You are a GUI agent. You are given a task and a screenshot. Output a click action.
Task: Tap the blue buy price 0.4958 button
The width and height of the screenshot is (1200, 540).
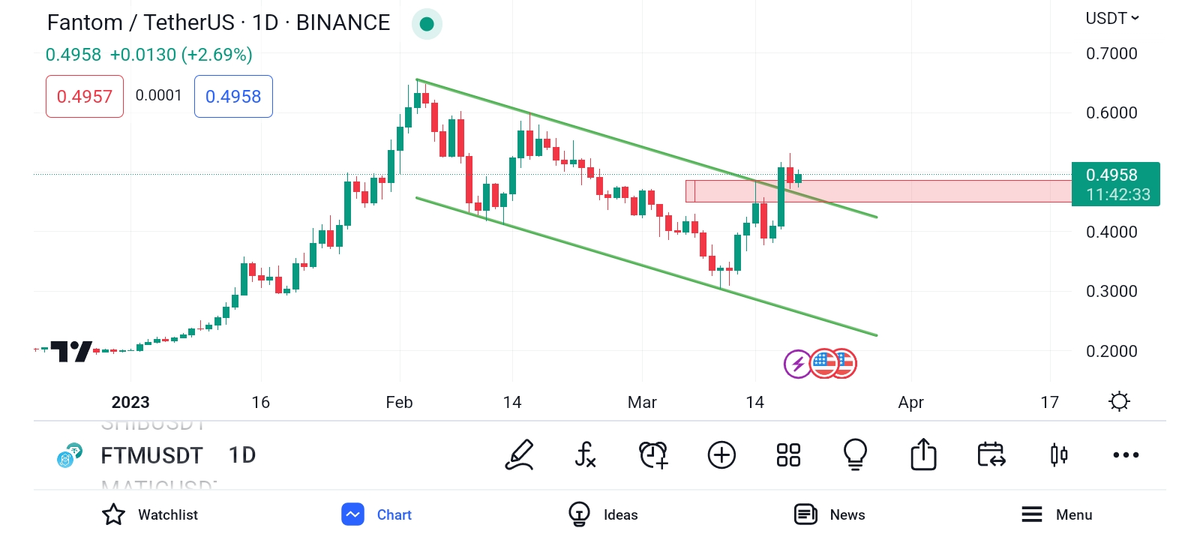pyautogui.click(x=233, y=97)
